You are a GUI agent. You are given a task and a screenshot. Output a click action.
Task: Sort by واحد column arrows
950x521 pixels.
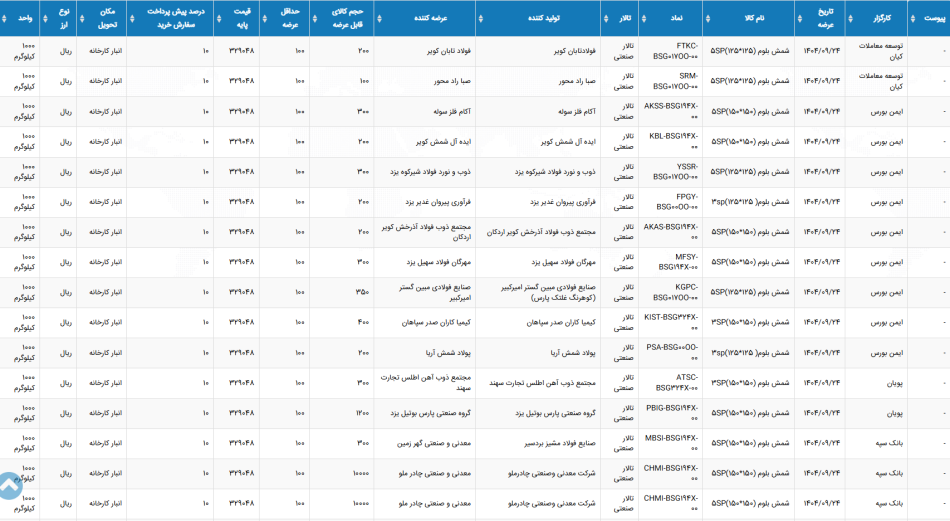click(x=5, y=18)
